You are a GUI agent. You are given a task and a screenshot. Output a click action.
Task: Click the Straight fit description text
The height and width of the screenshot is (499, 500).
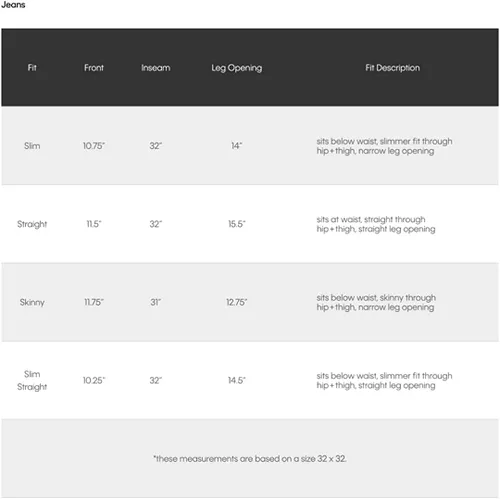click(x=376, y=224)
